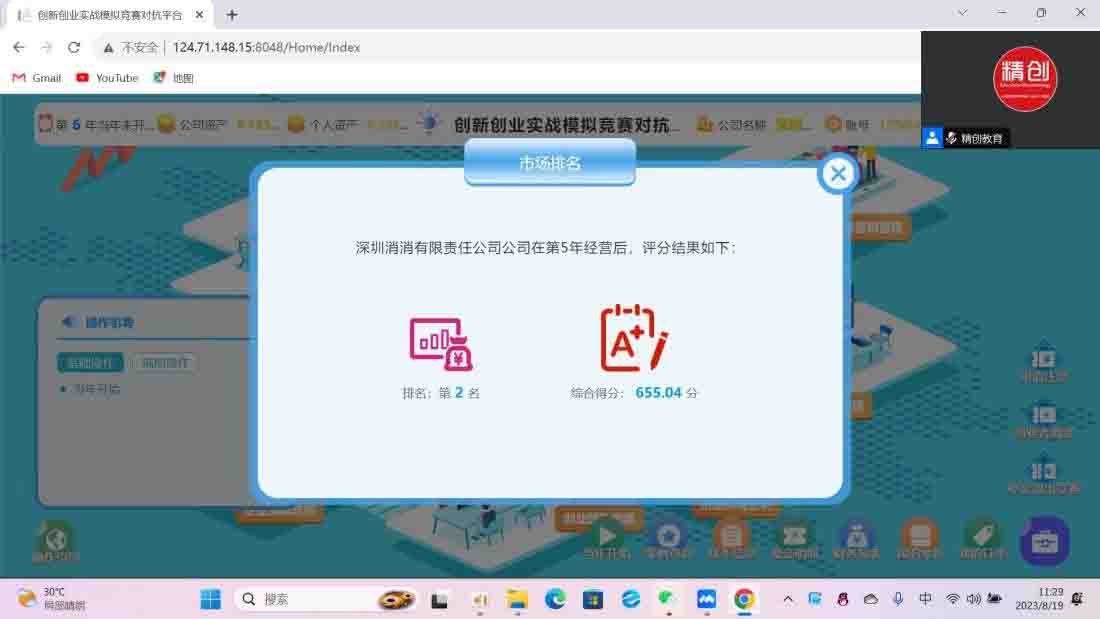Click the lightbulb icon in top banner
The width and height of the screenshot is (1100, 619).
[x=429, y=123]
